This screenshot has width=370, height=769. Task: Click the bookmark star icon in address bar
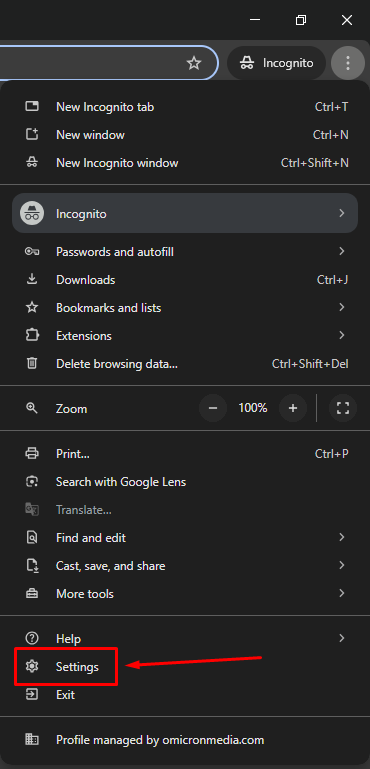pyautogui.click(x=194, y=63)
